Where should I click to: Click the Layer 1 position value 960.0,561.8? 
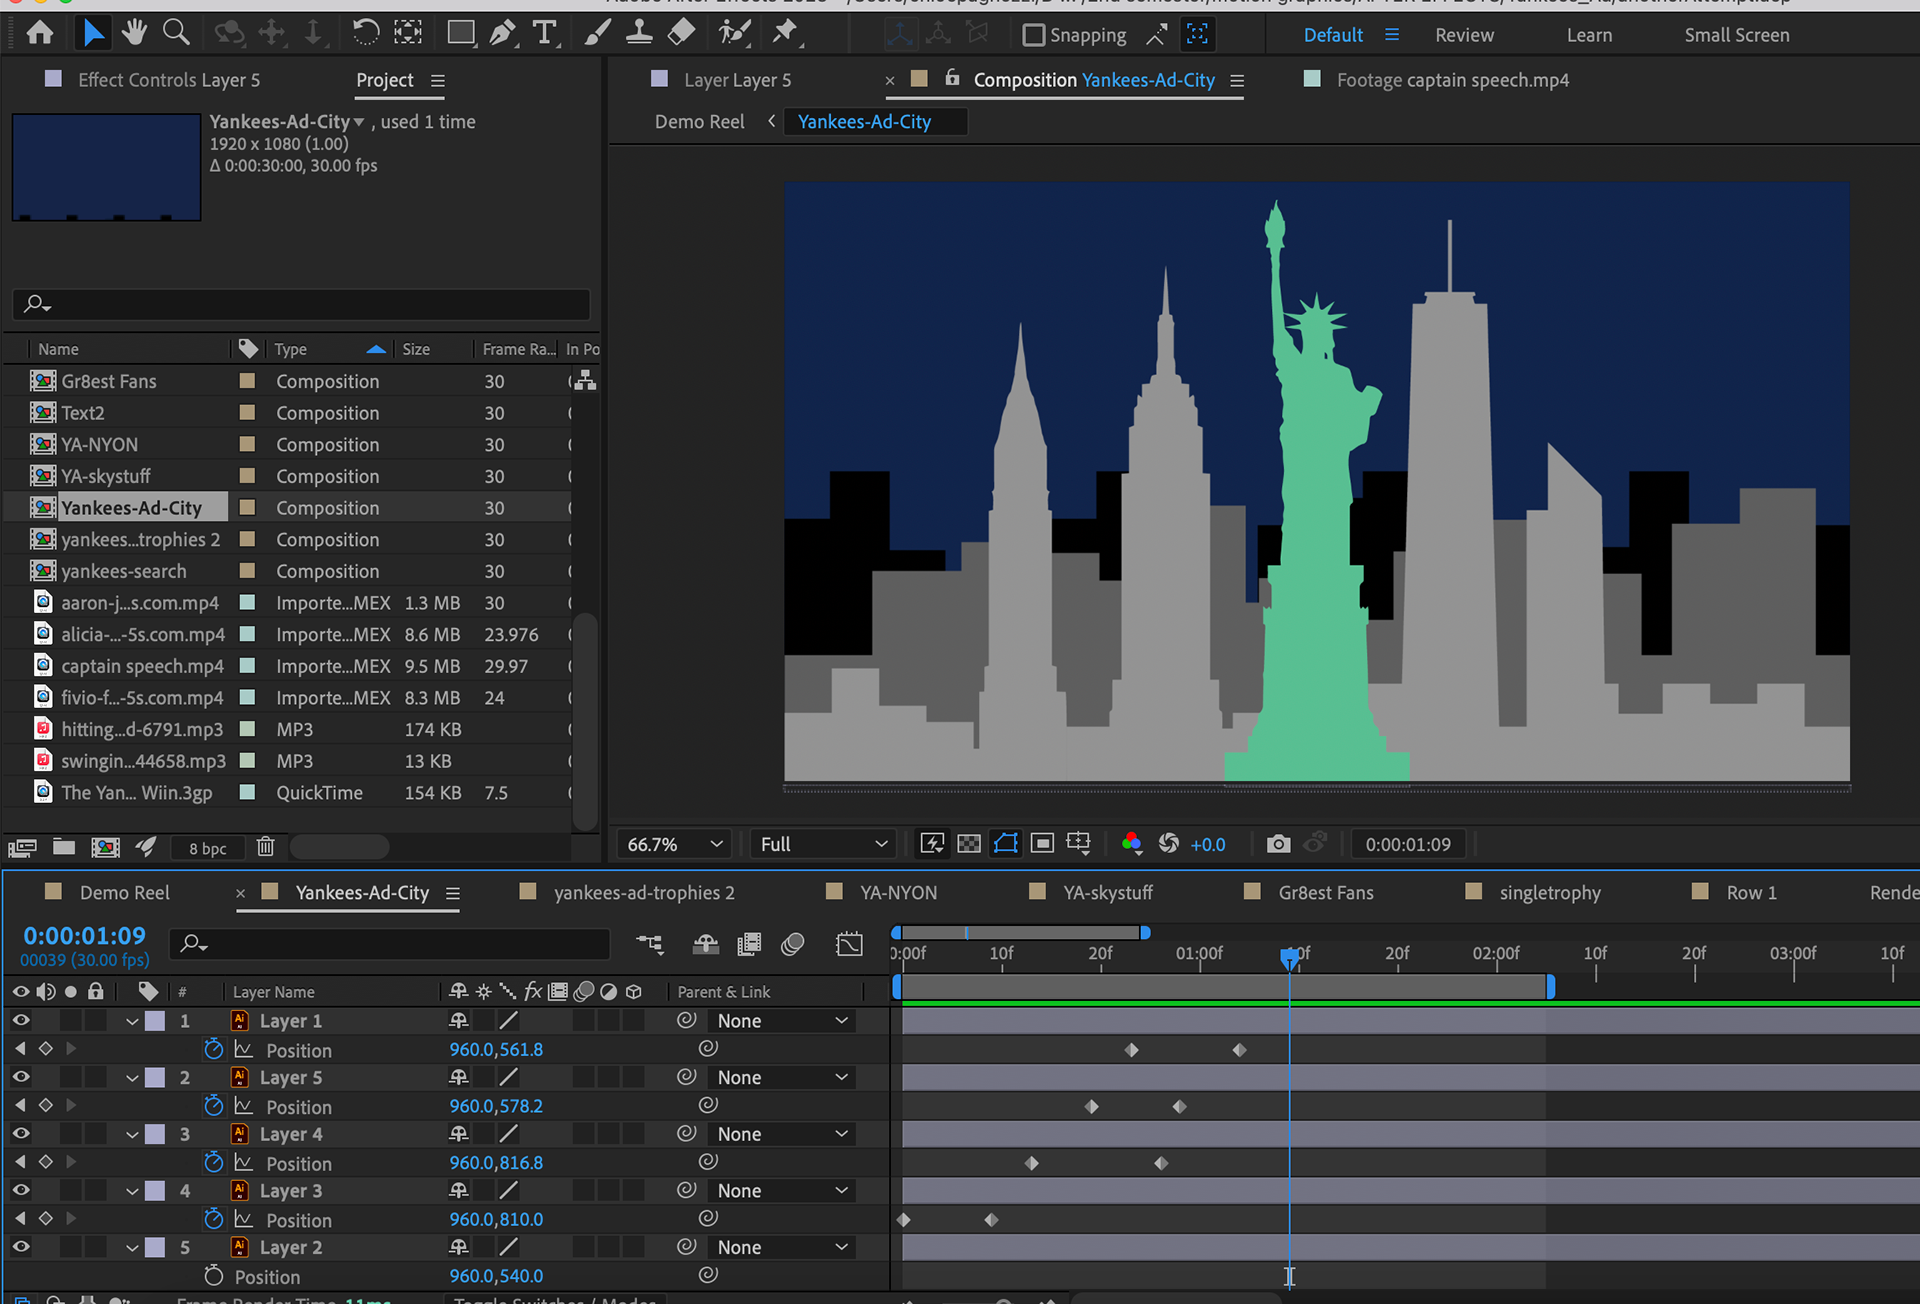coord(496,1049)
